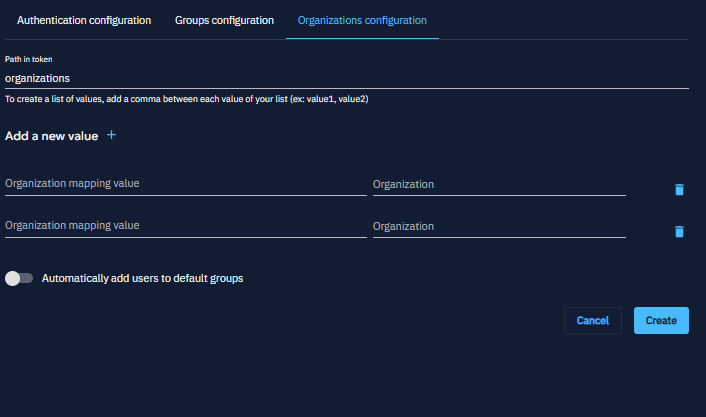
Task: Click the 'Add a new value' heading text
Action: coord(52,136)
